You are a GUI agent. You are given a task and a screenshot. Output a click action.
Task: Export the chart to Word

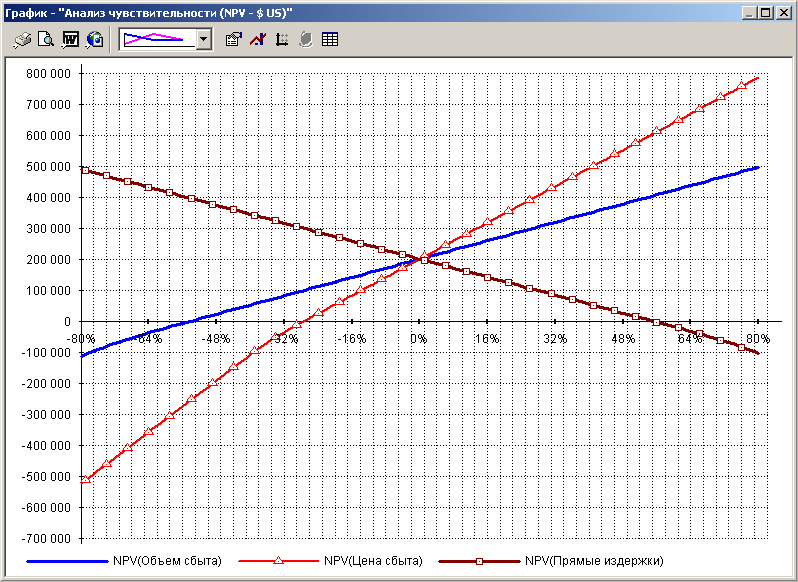click(x=70, y=39)
